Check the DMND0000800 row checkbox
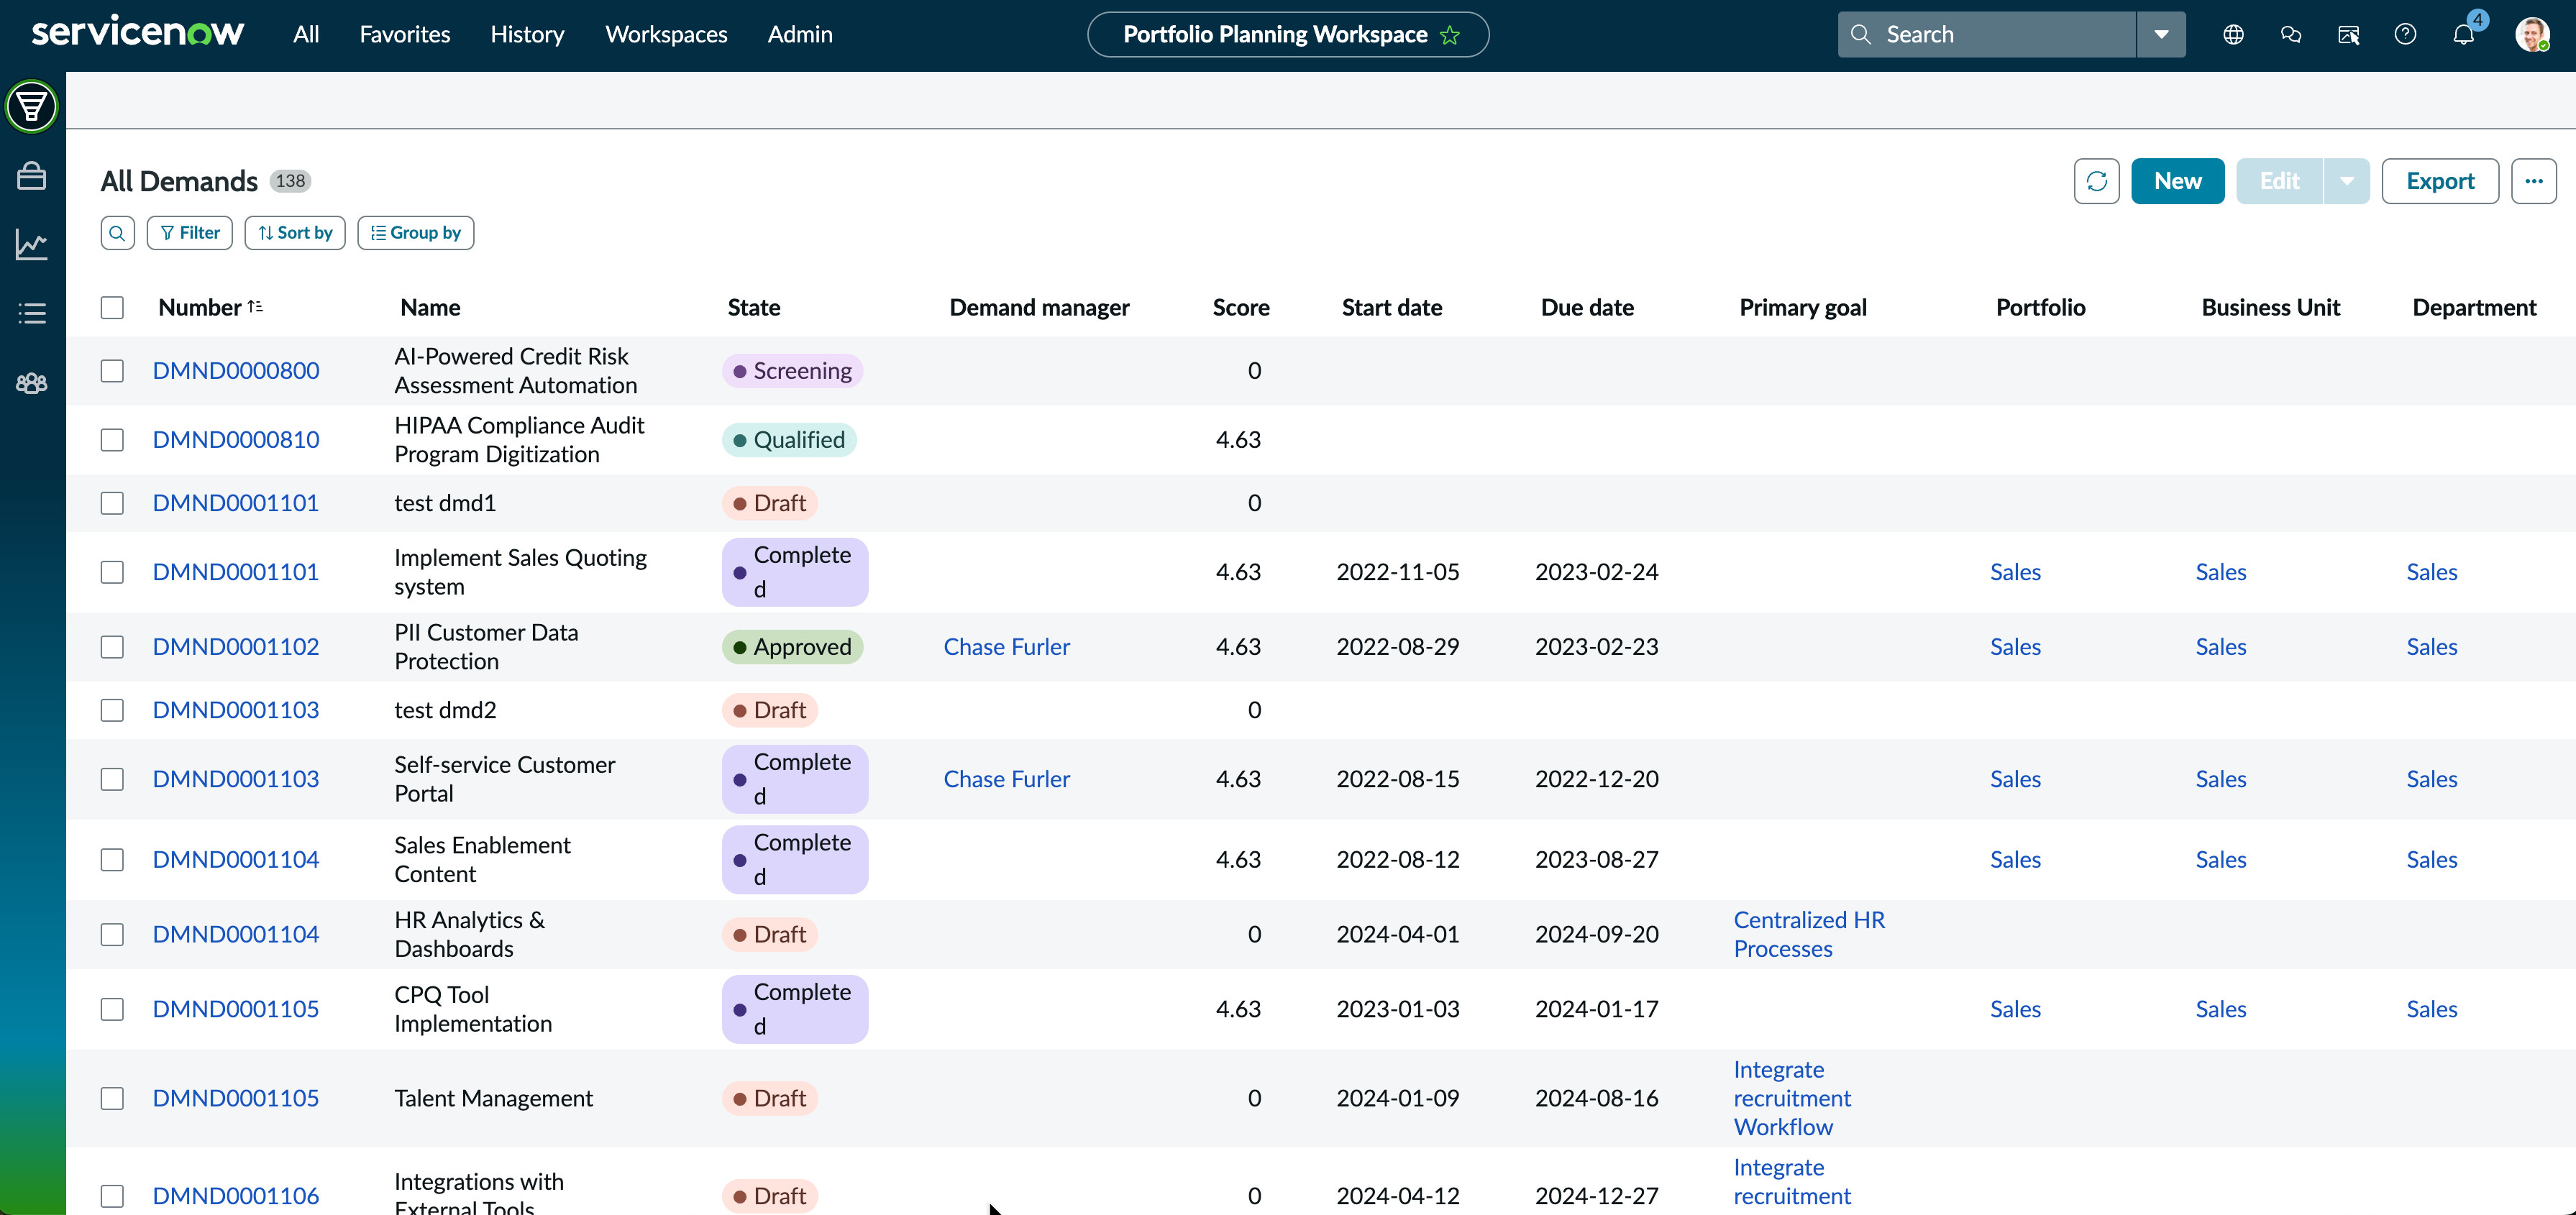Viewport: 2576px width, 1215px height. [x=112, y=371]
